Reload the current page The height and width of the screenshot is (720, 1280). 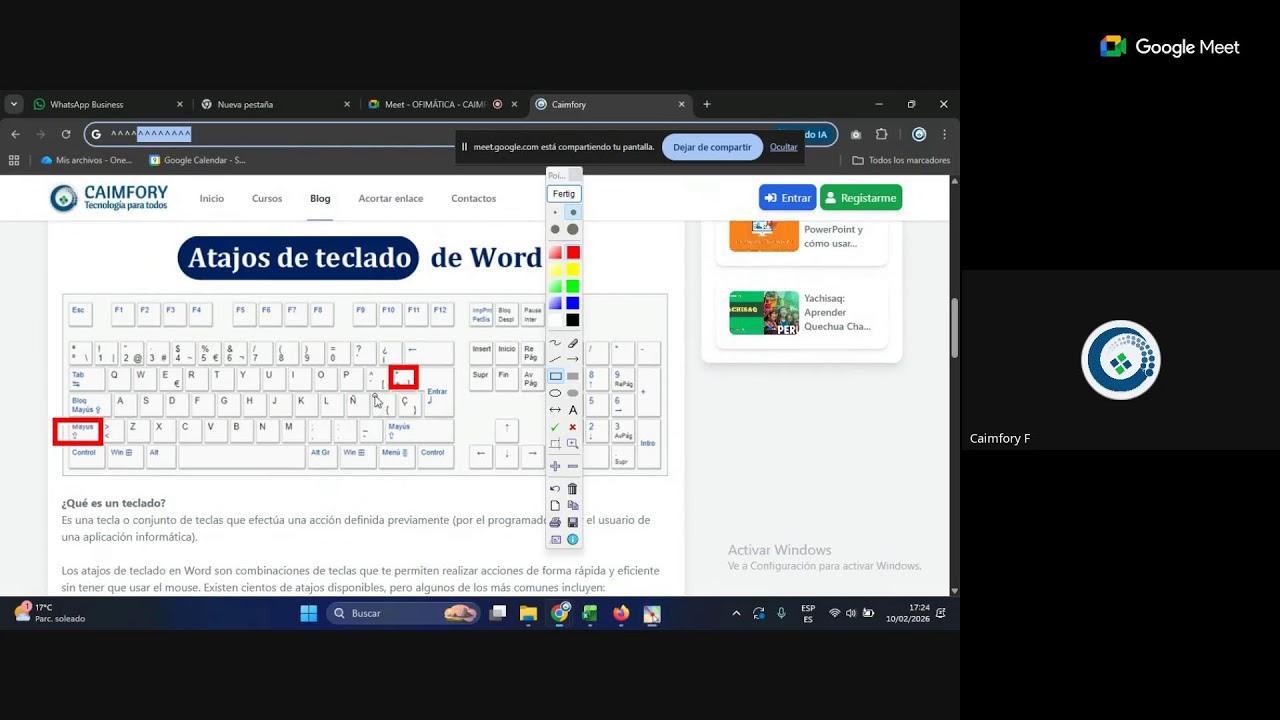click(x=66, y=134)
